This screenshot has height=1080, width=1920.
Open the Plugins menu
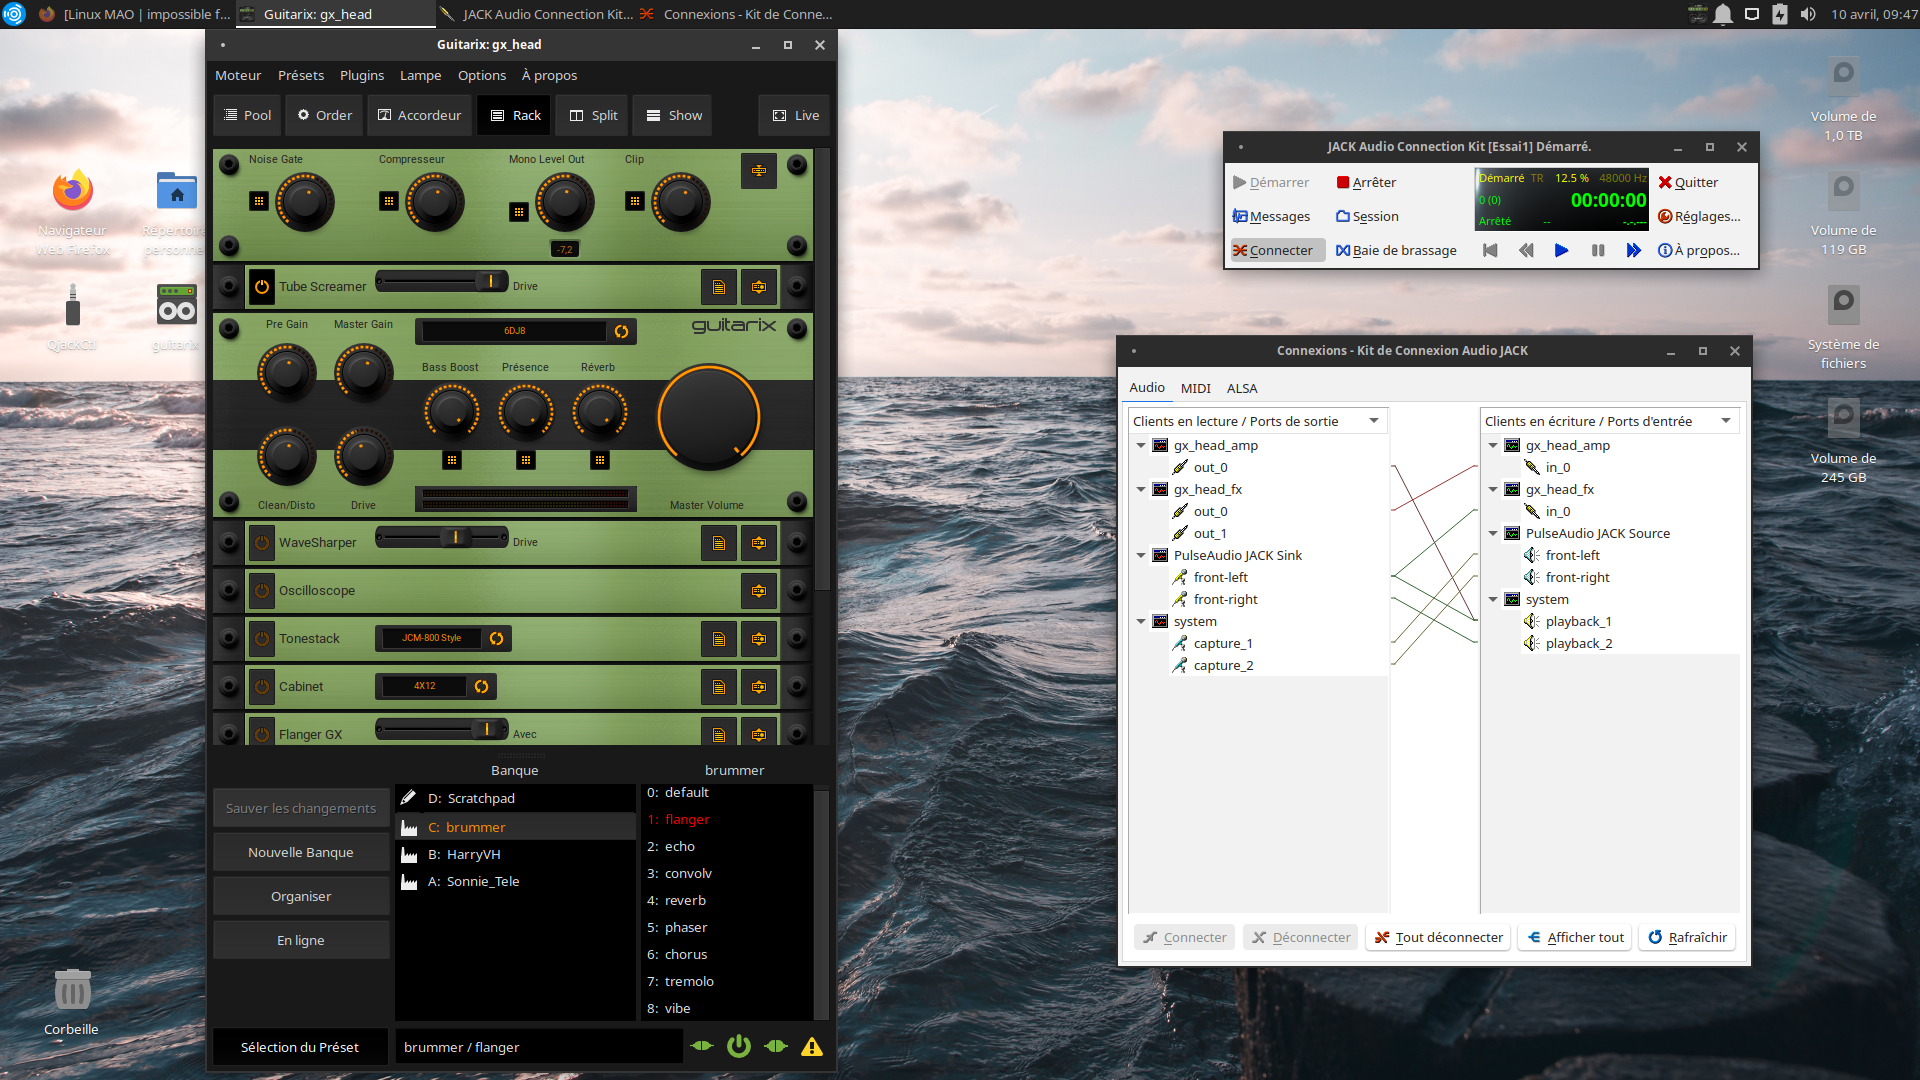coord(361,75)
